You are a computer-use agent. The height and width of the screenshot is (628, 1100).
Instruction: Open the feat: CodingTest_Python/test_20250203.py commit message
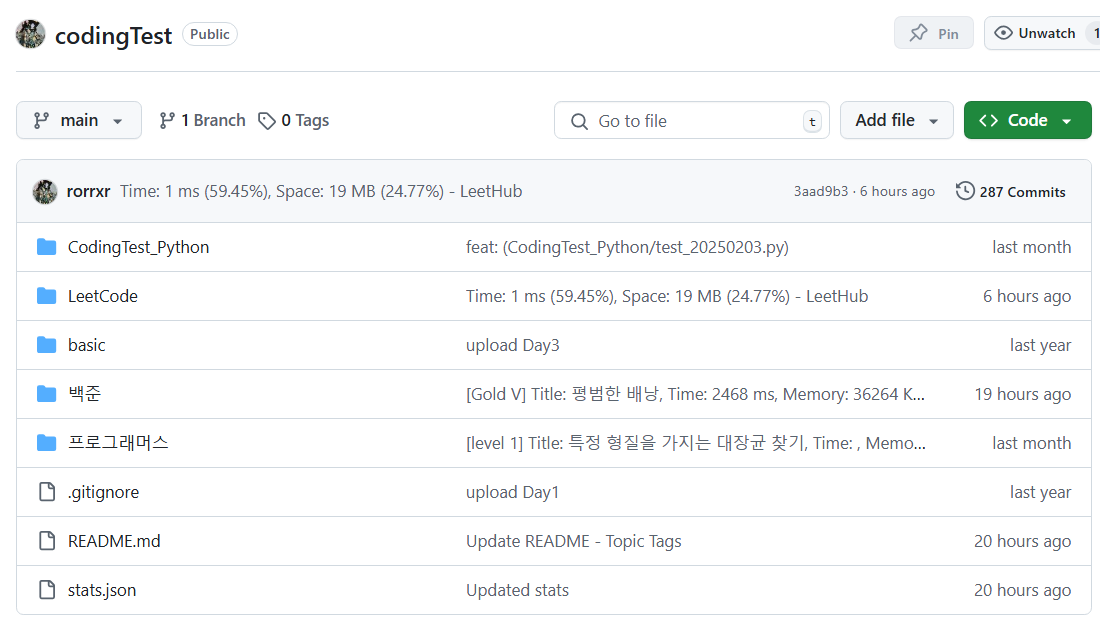tap(627, 247)
